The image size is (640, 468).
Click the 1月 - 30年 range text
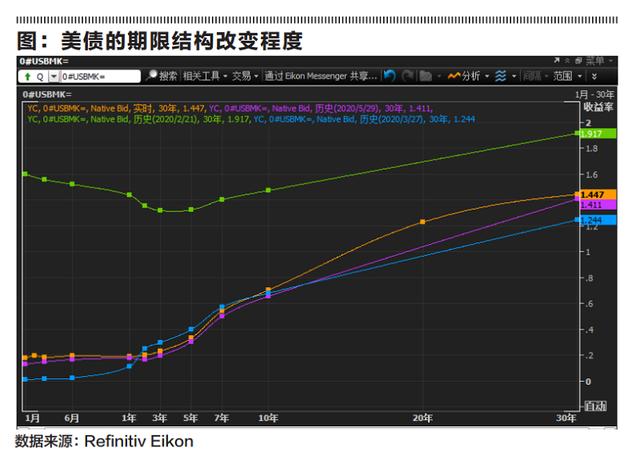click(x=594, y=95)
